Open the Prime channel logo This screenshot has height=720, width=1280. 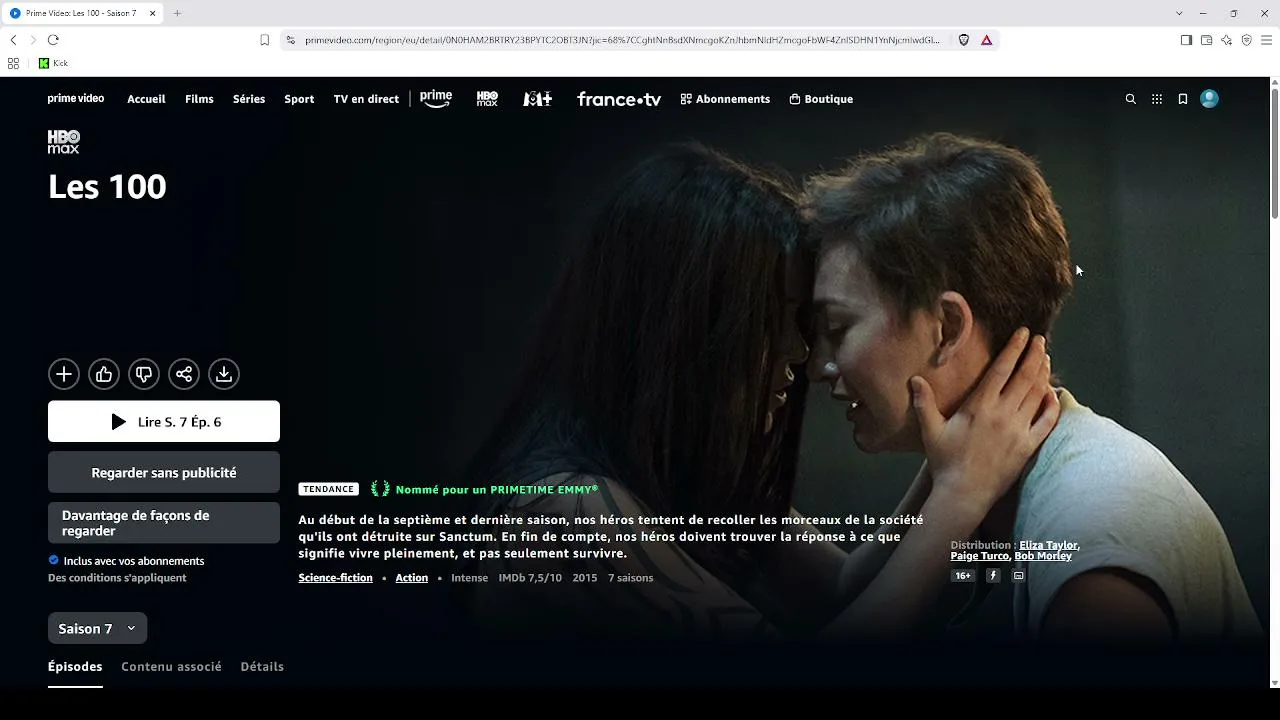pyautogui.click(x=436, y=99)
